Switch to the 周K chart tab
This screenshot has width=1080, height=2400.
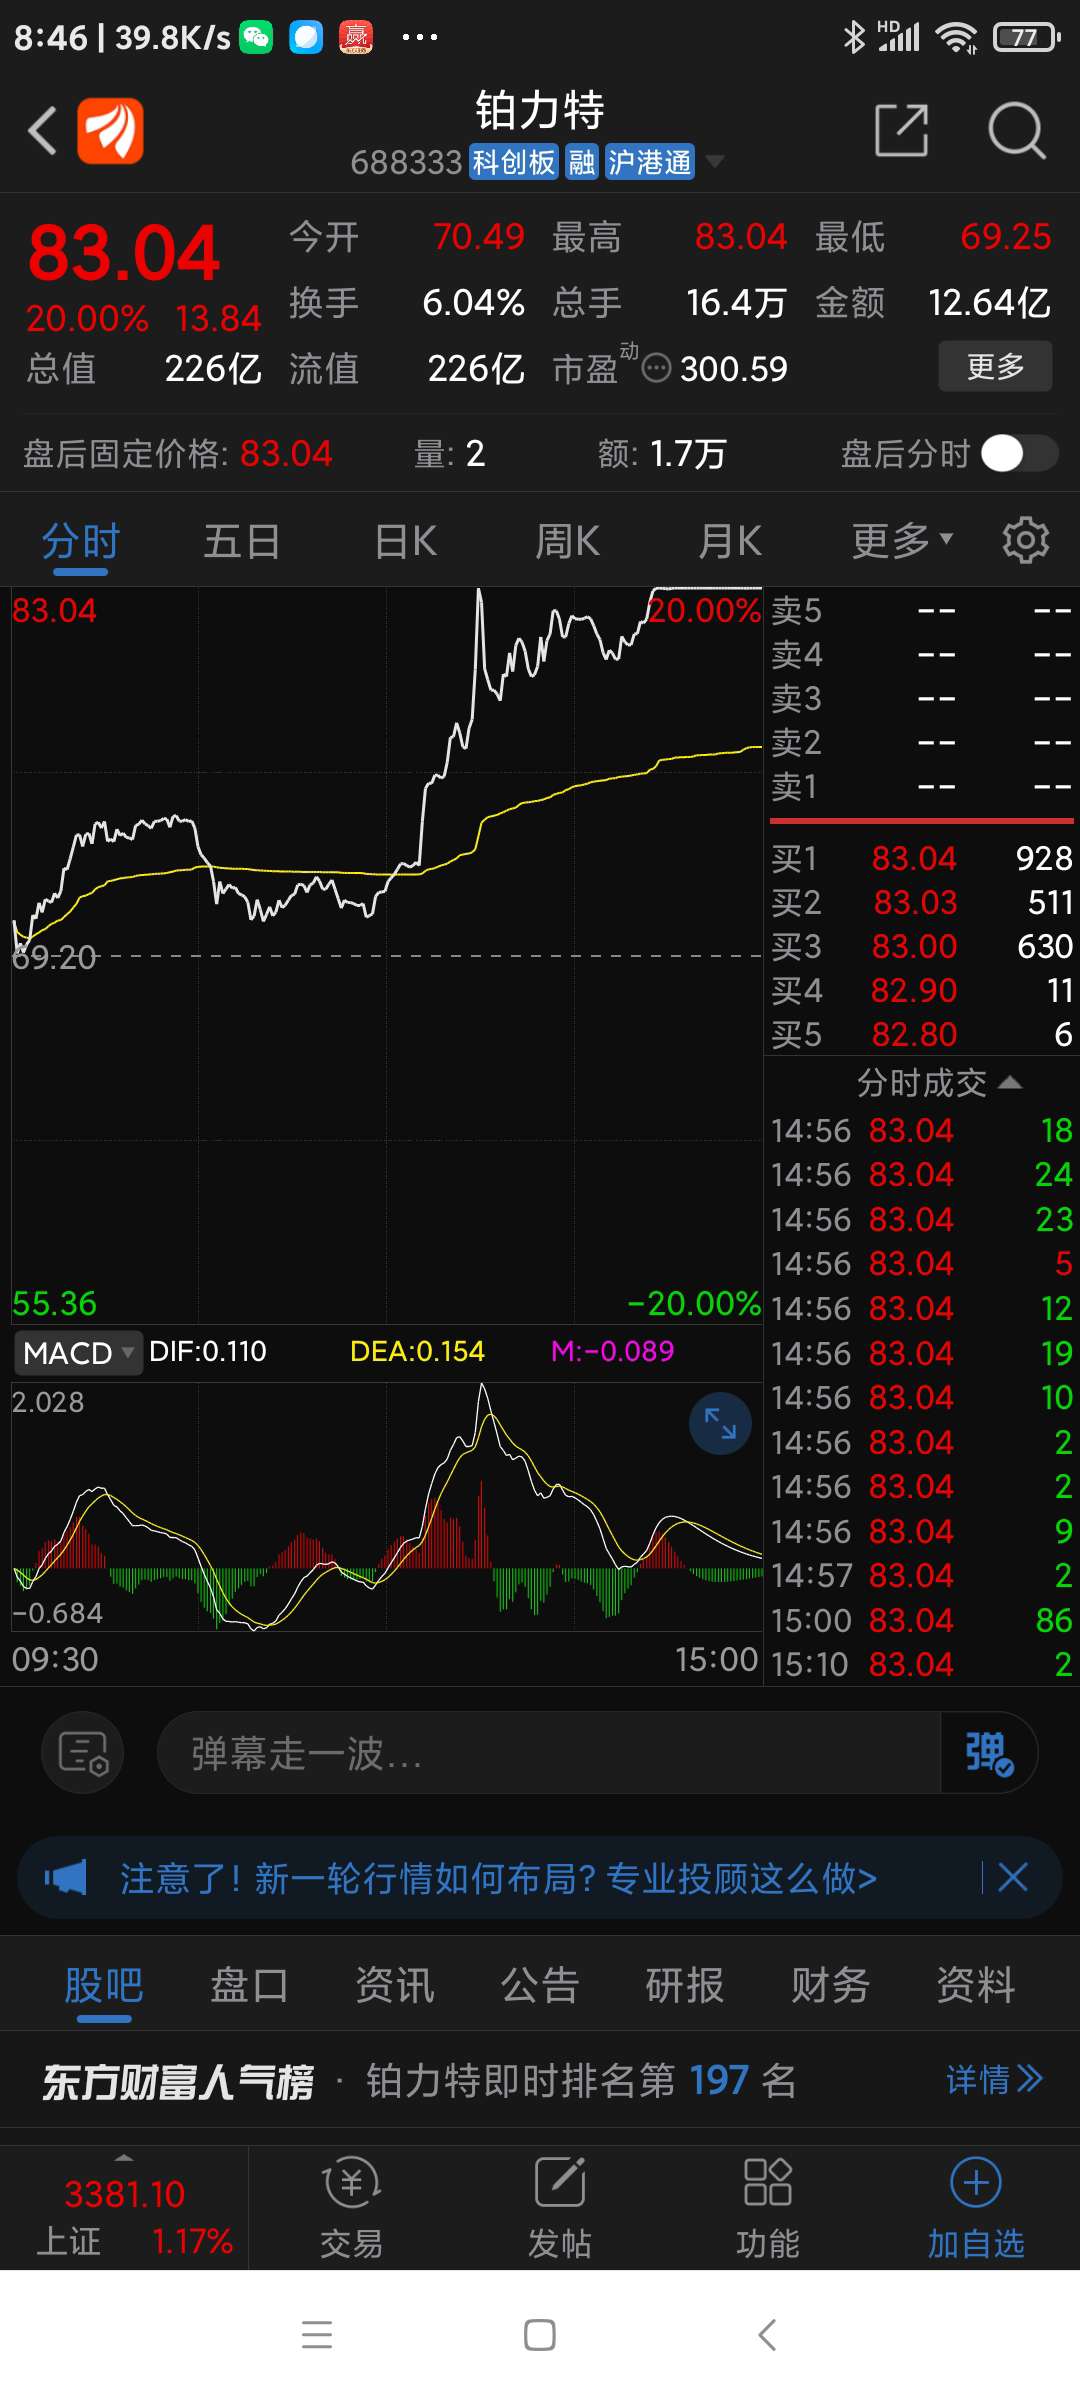tap(567, 542)
